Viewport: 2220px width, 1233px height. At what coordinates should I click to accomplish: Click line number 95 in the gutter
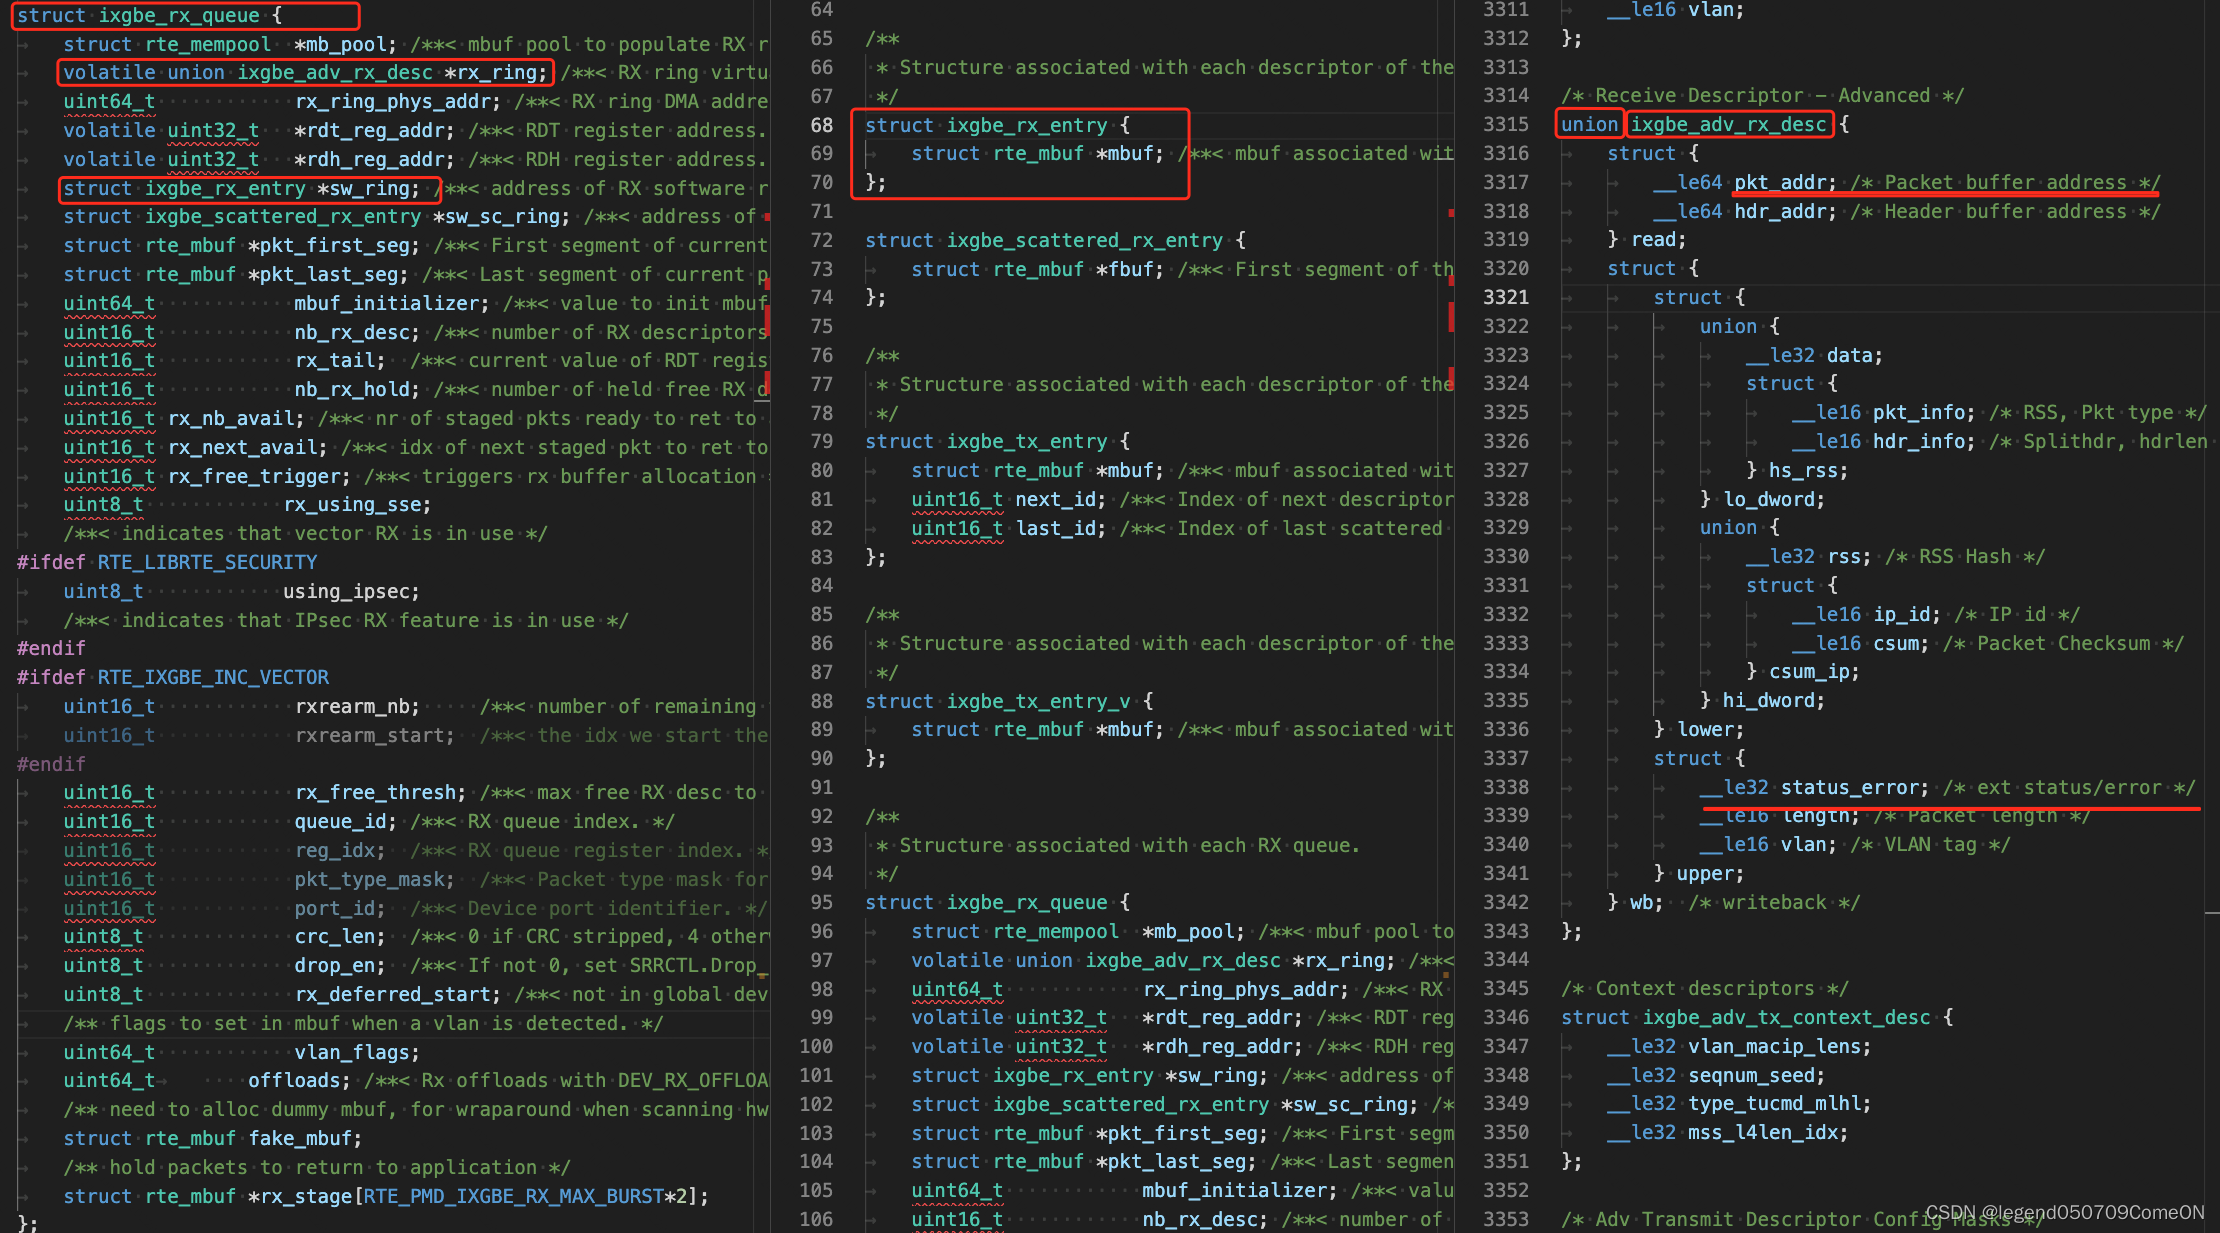pyautogui.click(x=821, y=902)
